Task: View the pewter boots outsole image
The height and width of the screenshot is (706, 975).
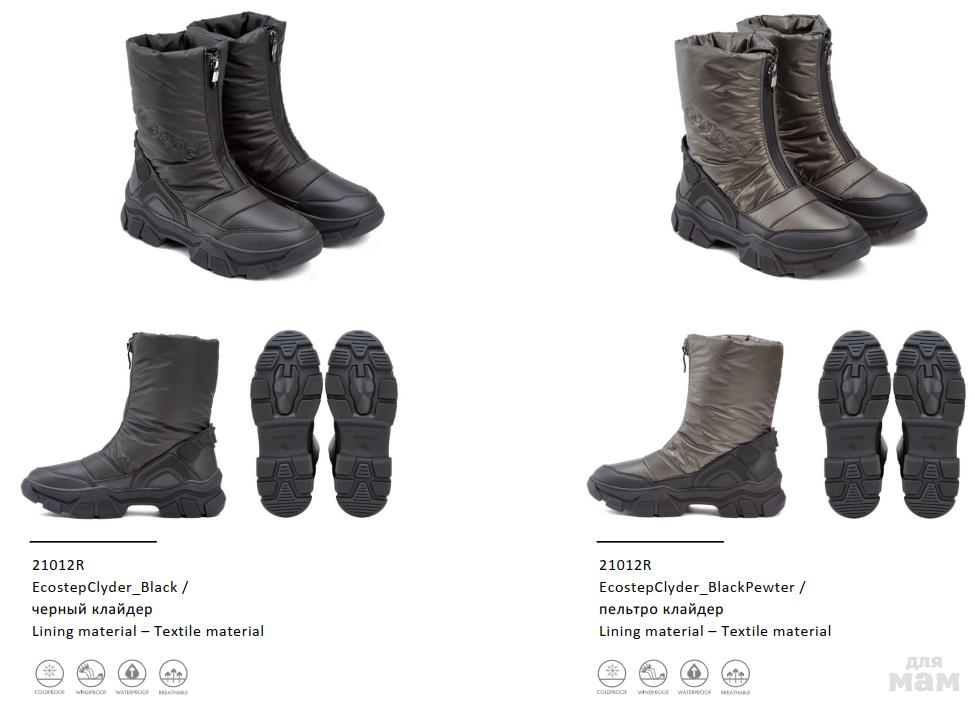Action: 892,424
